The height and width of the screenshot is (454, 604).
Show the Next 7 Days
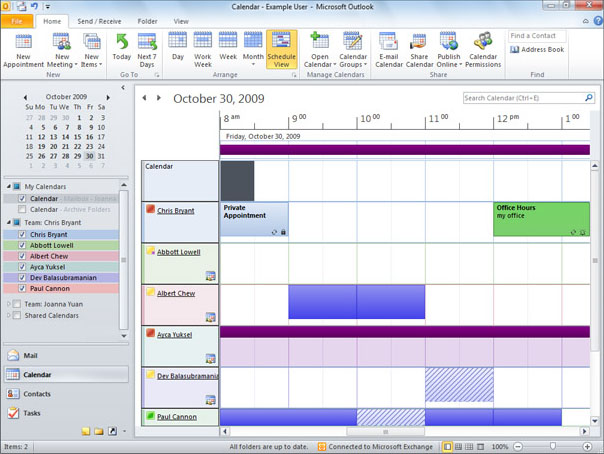tap(147, 50)
